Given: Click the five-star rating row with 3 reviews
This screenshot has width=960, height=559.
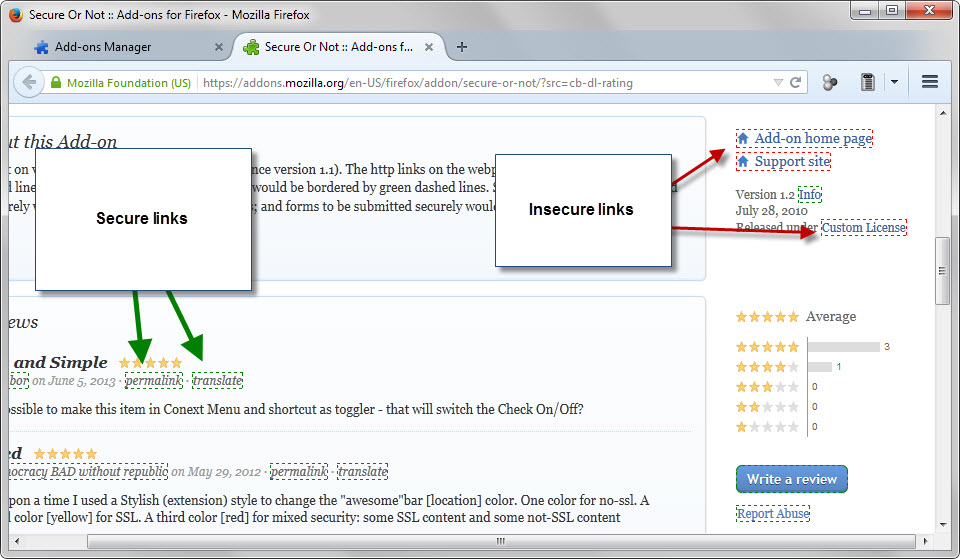Looking at the screenshot, I should coord(812,347).
